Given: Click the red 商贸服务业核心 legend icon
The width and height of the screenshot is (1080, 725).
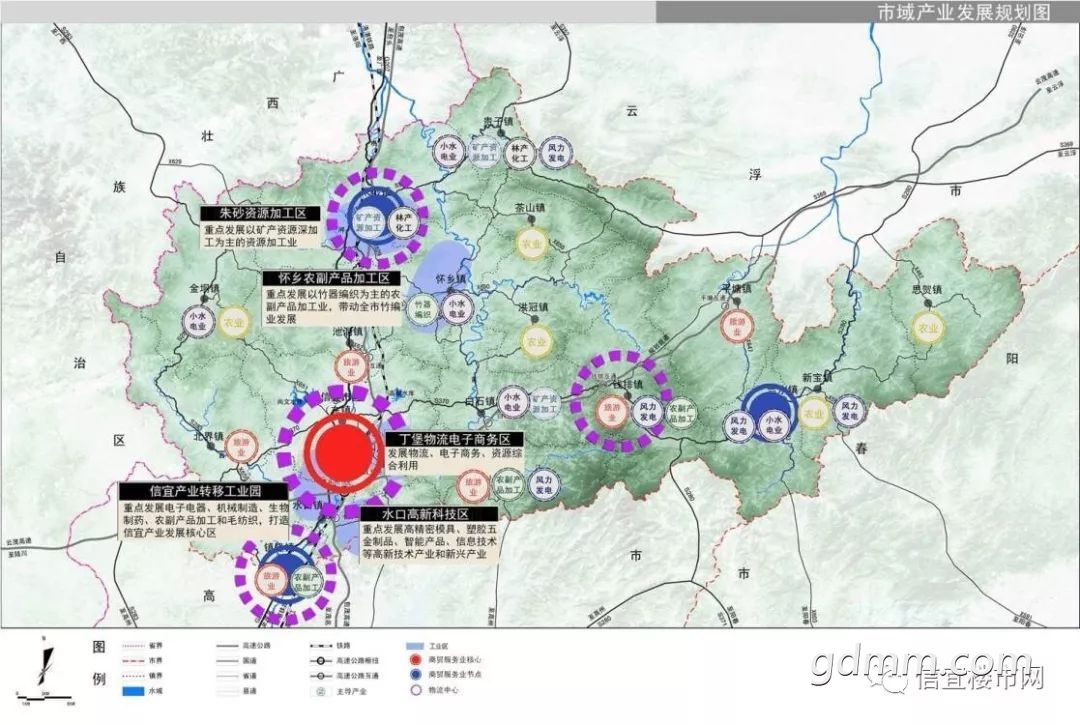Looking at the screenshot, I should pyautogui.click(x=415, y=660).
